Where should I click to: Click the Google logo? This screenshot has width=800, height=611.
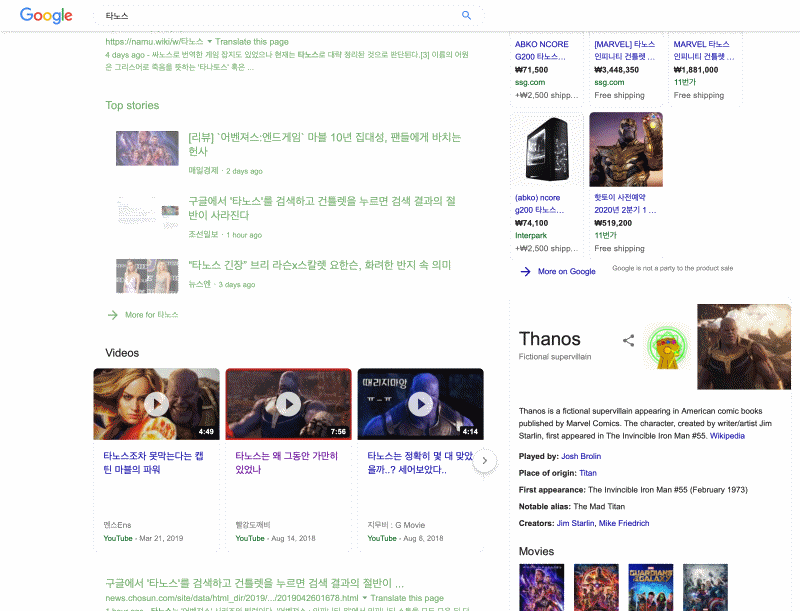[x=46, y=15]
